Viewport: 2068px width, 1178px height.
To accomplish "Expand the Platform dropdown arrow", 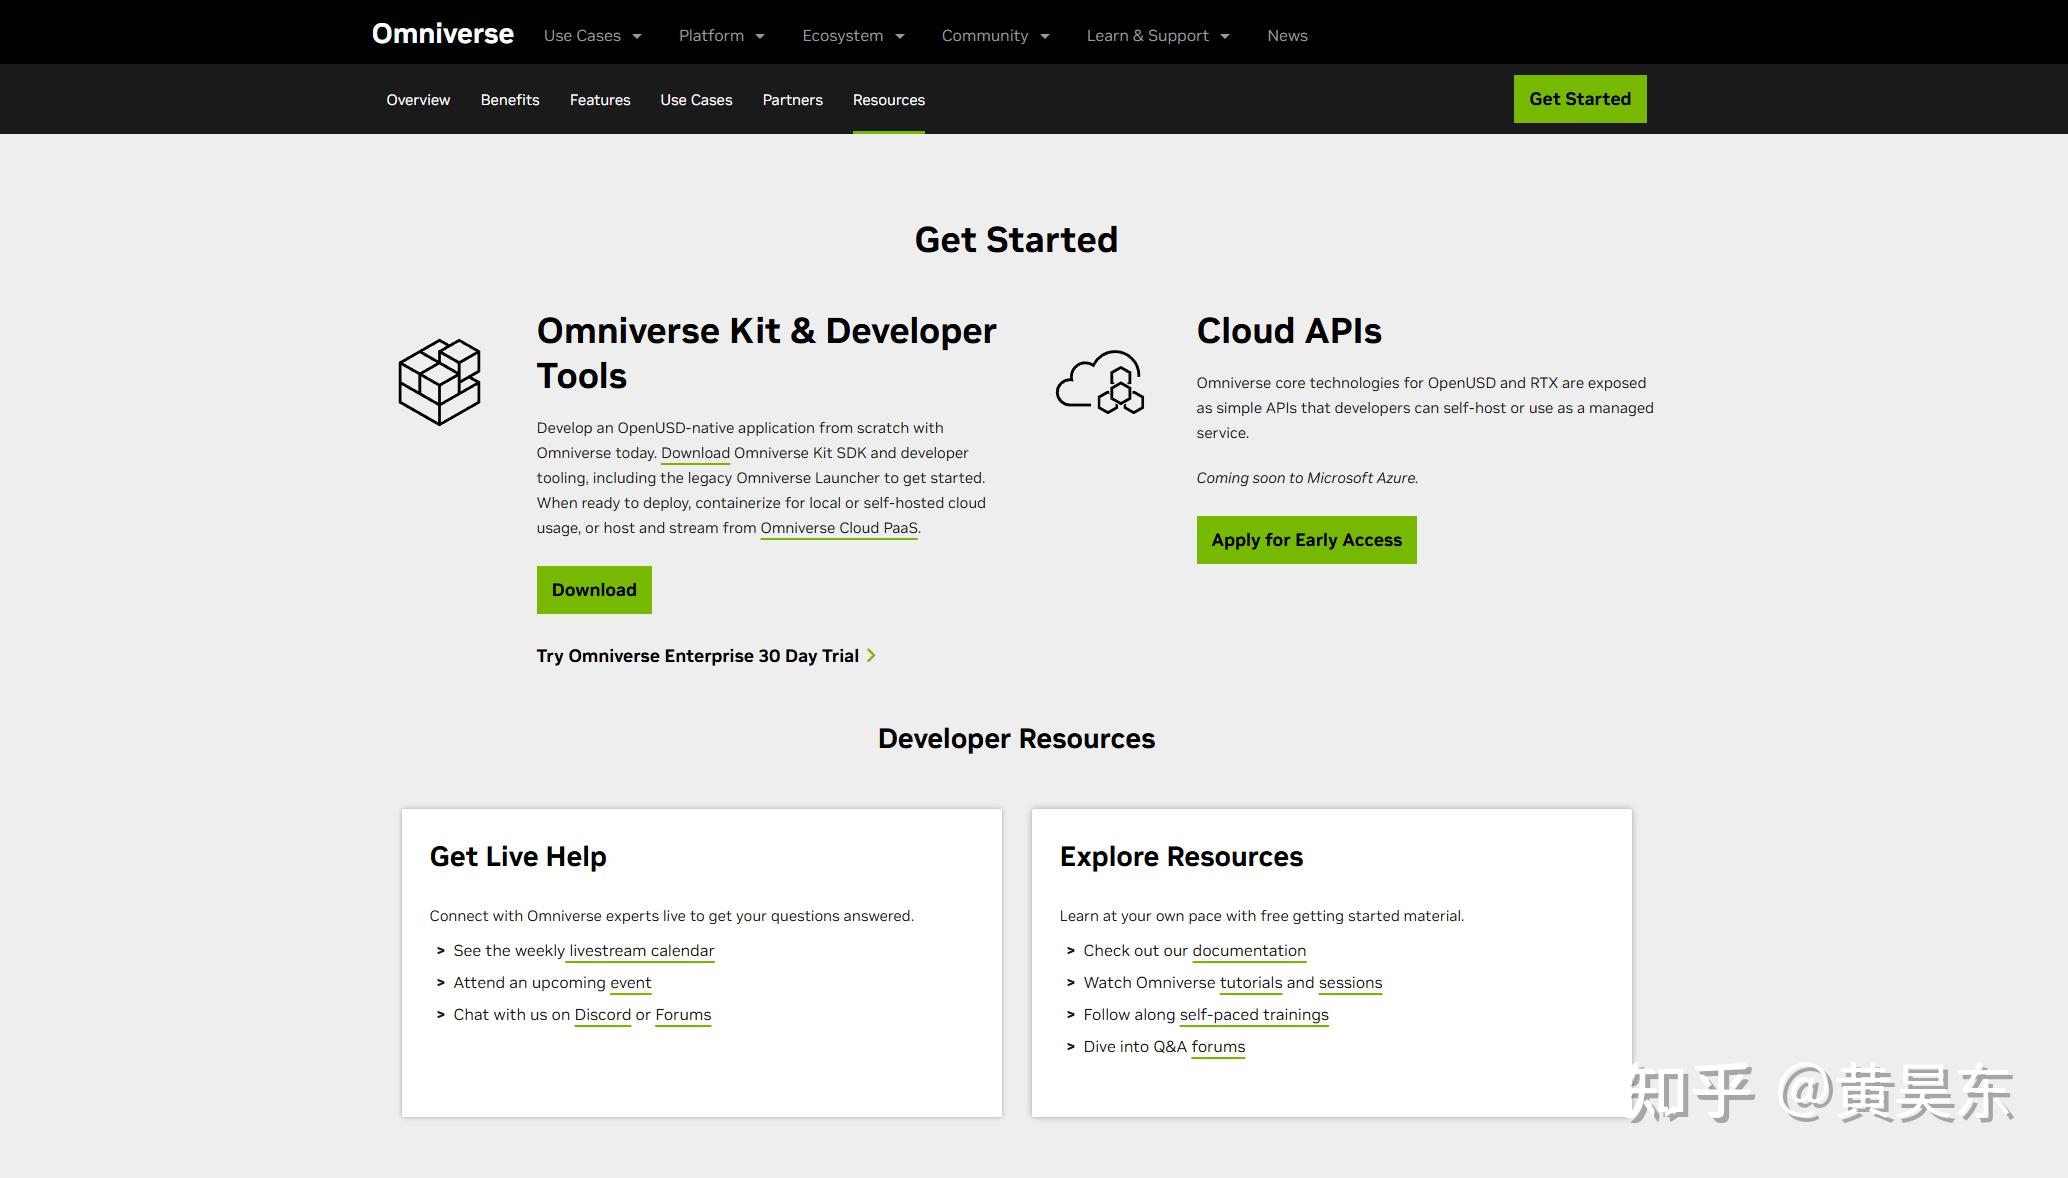I will click(760, 36).
